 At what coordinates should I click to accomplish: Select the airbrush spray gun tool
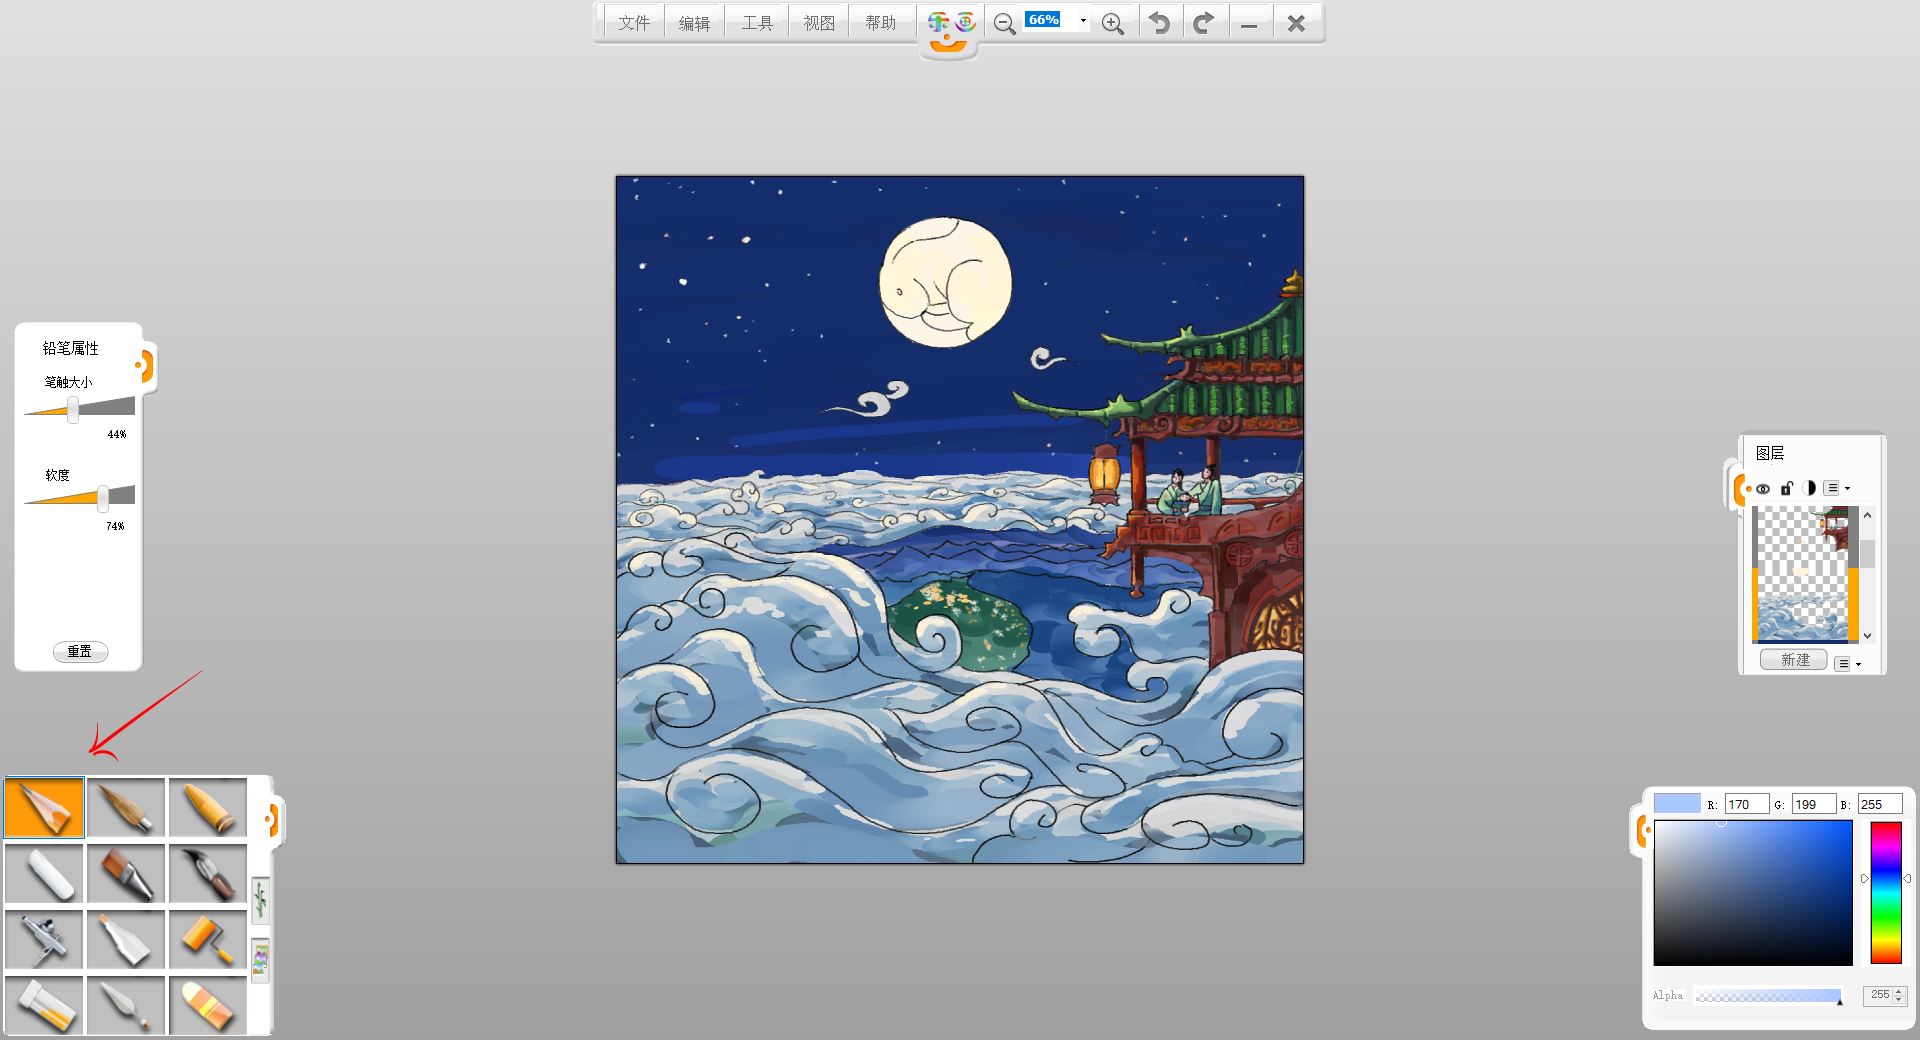44,939
